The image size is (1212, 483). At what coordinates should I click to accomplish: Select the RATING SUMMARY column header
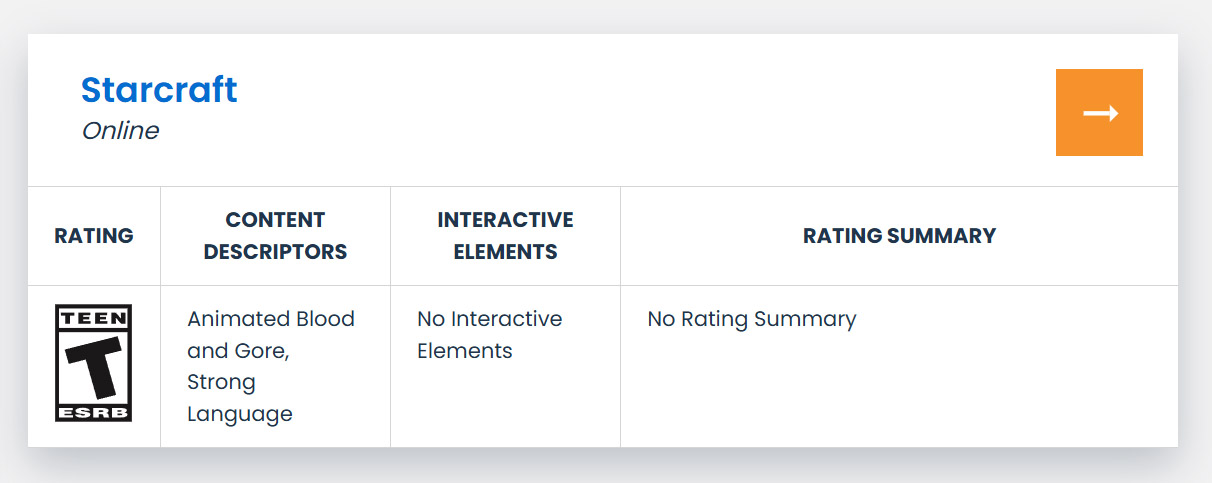coord(899,236)
